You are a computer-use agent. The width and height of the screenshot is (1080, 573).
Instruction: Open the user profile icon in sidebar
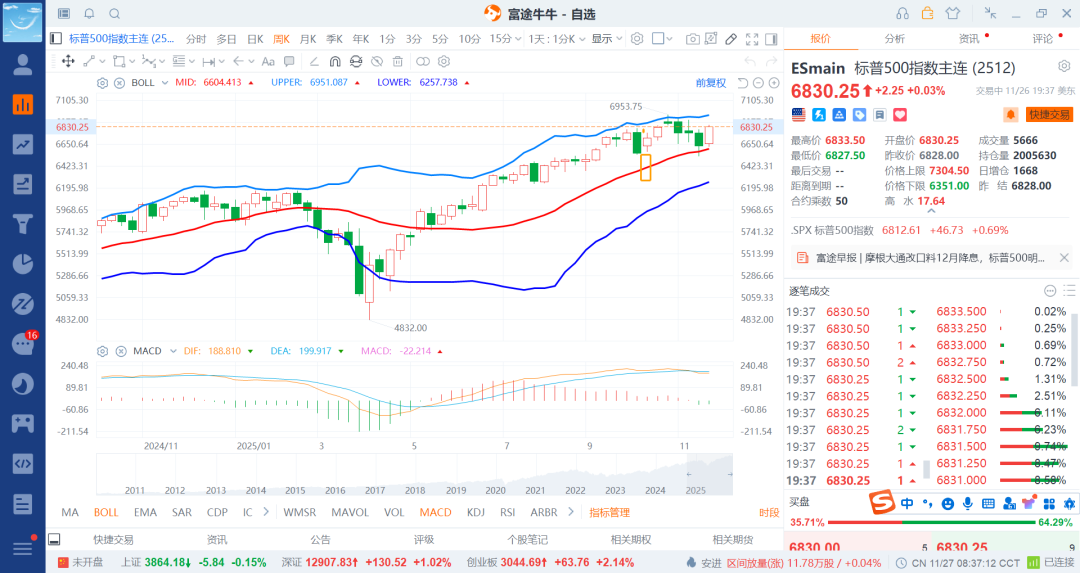point(23,65)
